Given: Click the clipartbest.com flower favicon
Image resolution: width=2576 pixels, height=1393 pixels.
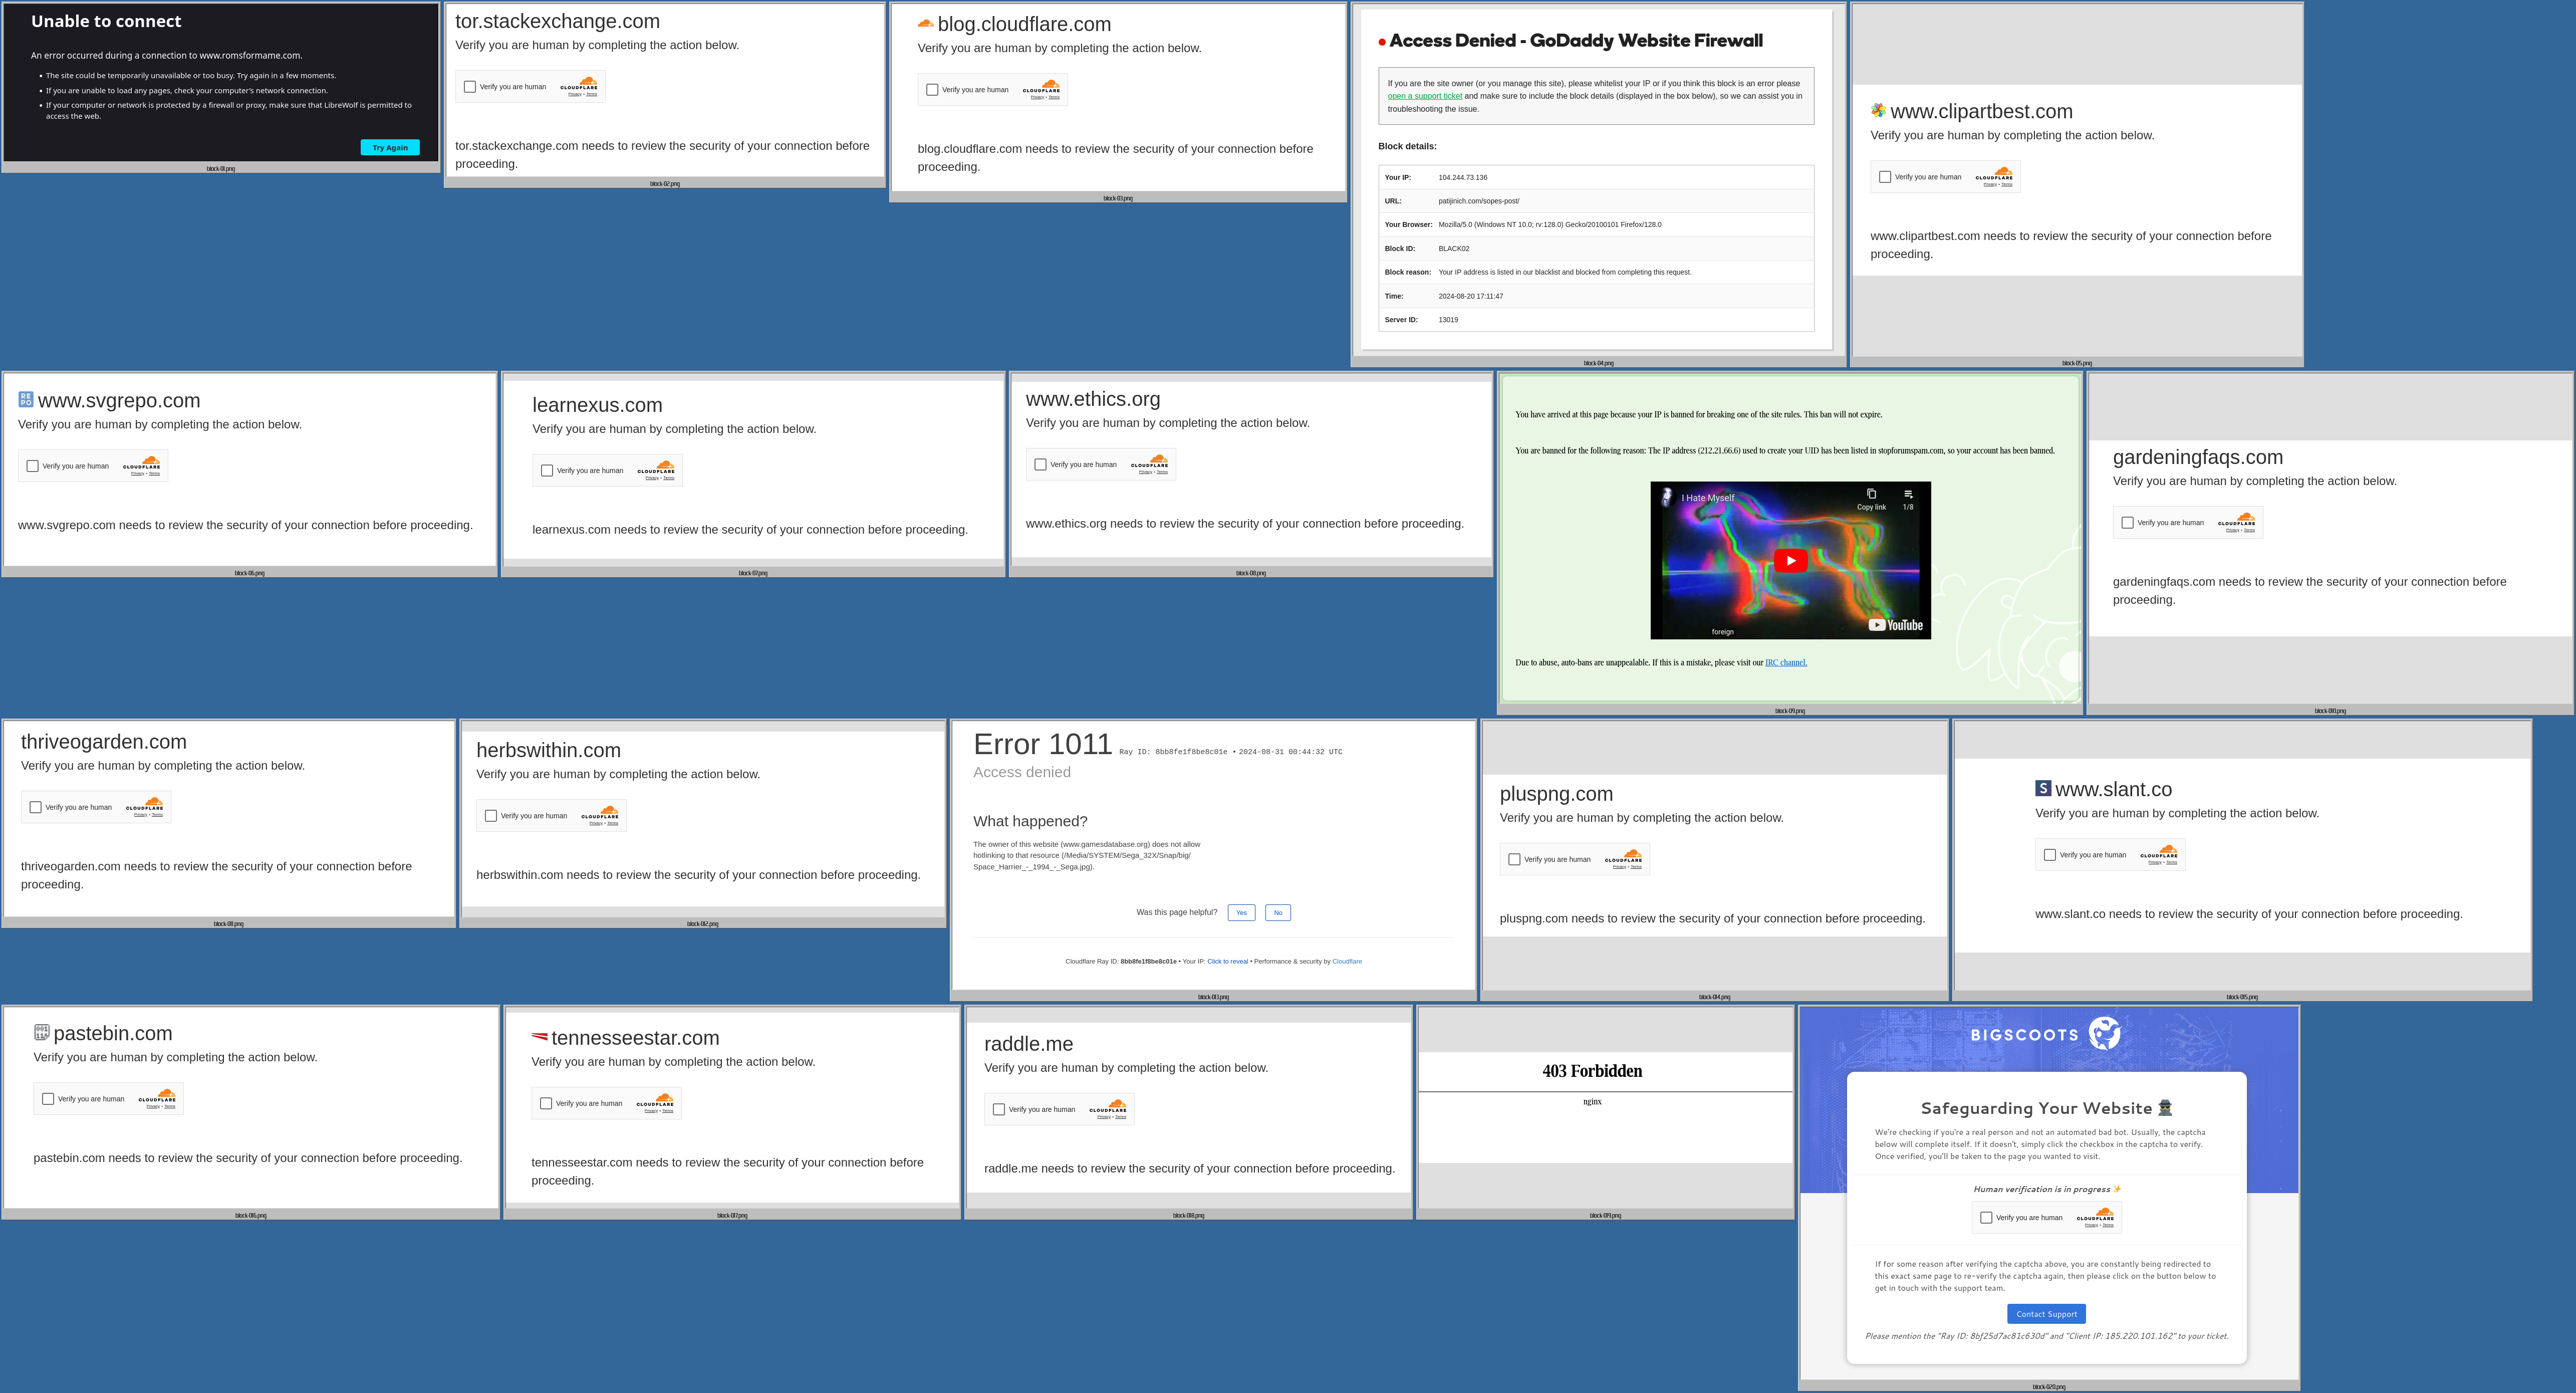Looking at the screenshot, I should point(1878,110).
